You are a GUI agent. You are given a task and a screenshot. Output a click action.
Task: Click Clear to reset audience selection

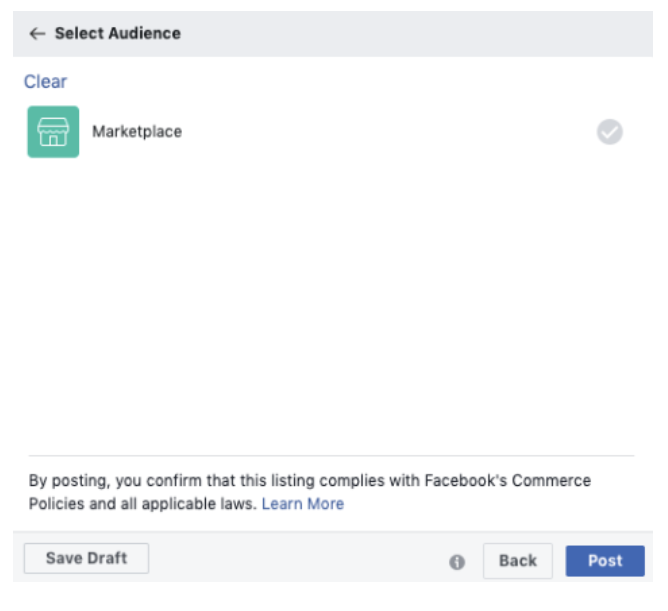(x=46, y=82)
